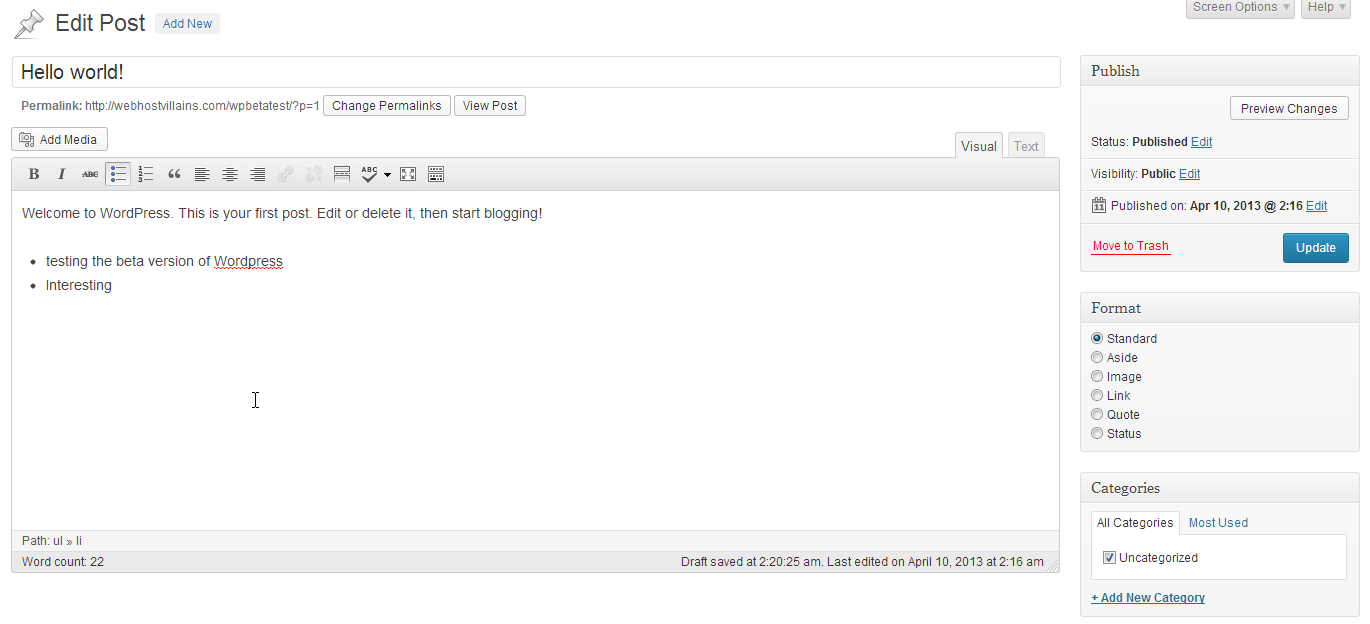Click the Update button
This screenshot has width=1370, height=624.
point(1315,248)
